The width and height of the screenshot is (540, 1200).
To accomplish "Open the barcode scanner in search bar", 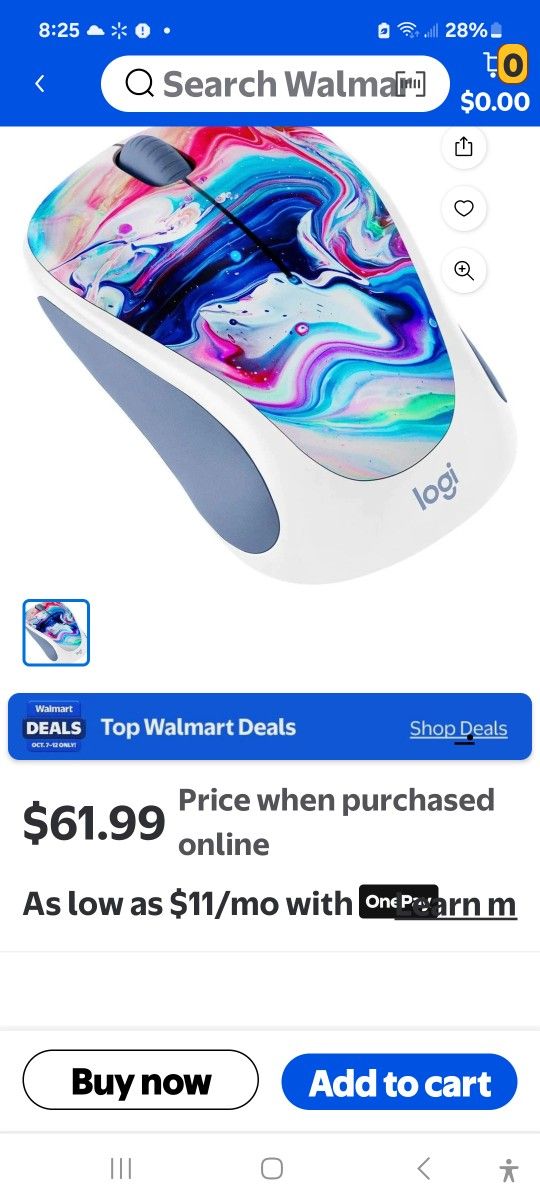I will 410,84.
